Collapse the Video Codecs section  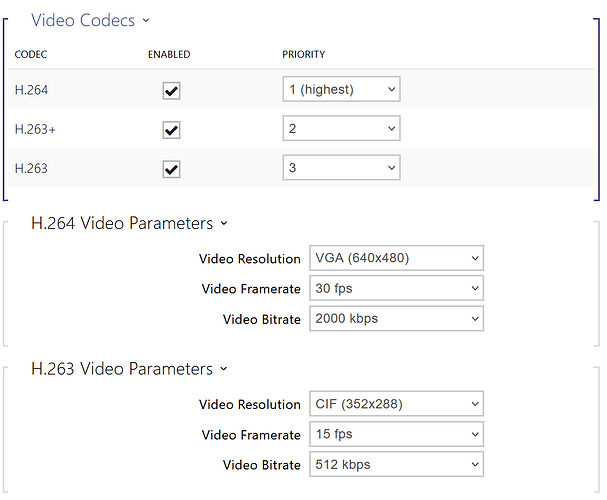pos(91,20)
